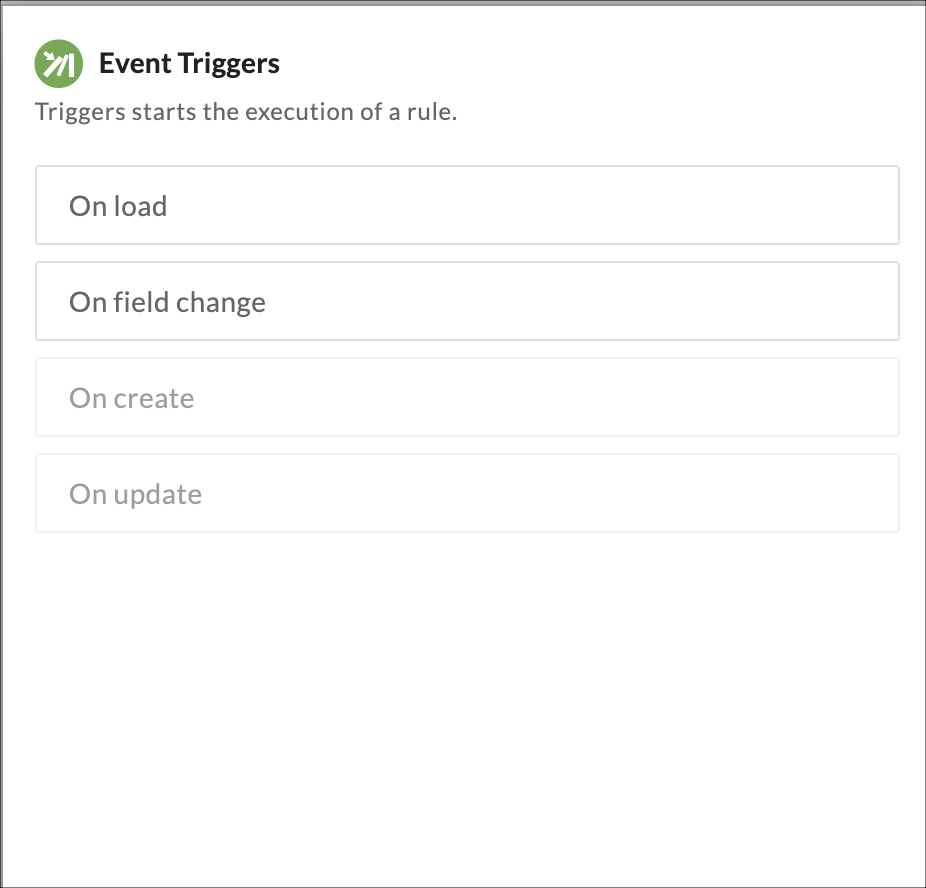Screen dimensions: 926x888
Task: Choose the On field change trigger
Action: [x=467, y=301]
